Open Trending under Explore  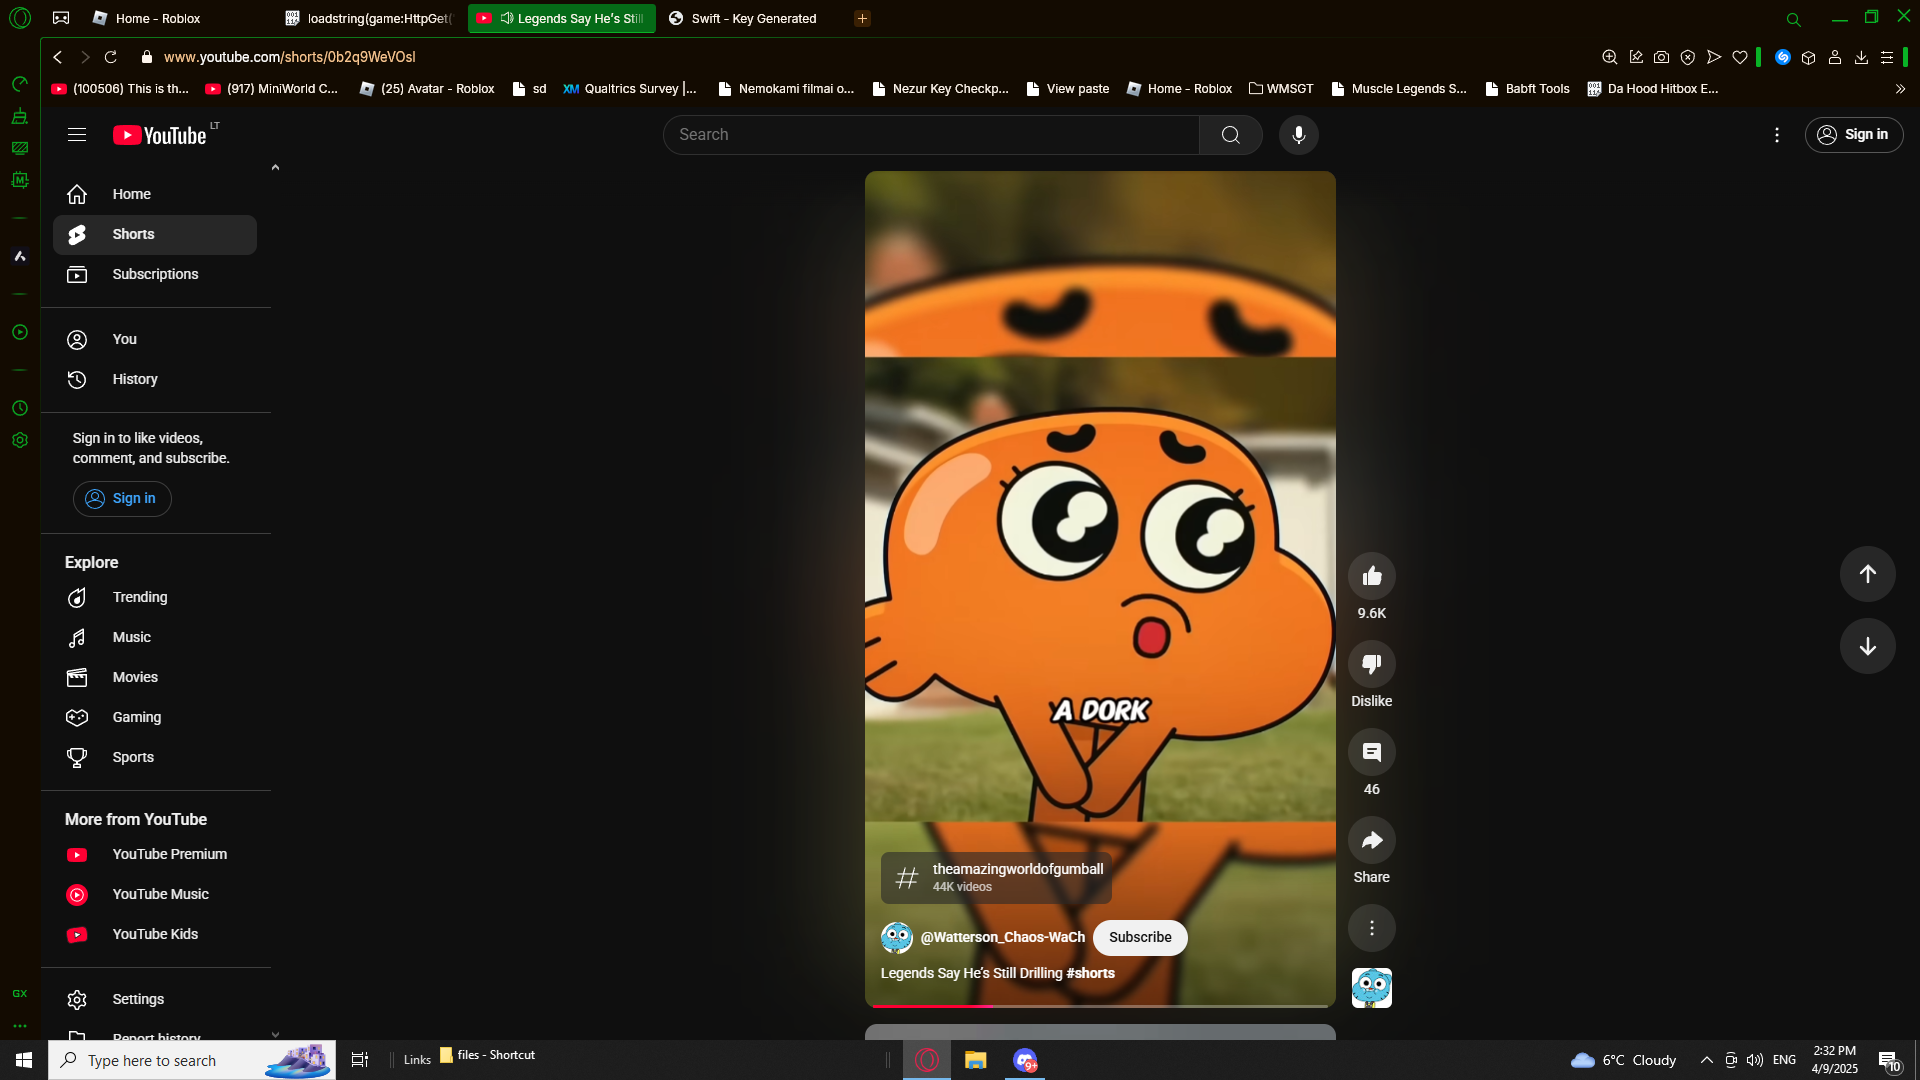155,597
